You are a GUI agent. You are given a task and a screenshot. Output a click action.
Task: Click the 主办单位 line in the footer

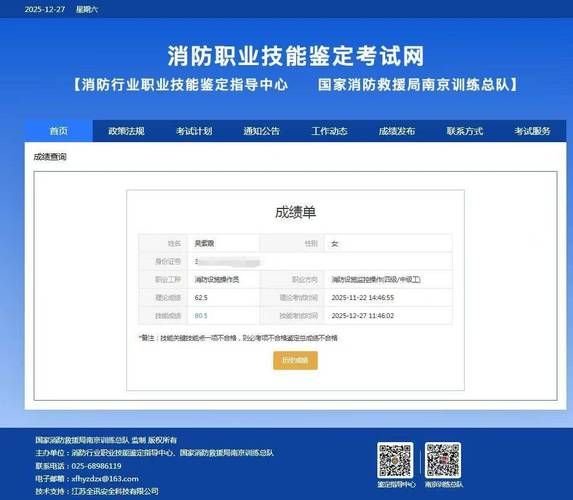click(x=155, y=453)
